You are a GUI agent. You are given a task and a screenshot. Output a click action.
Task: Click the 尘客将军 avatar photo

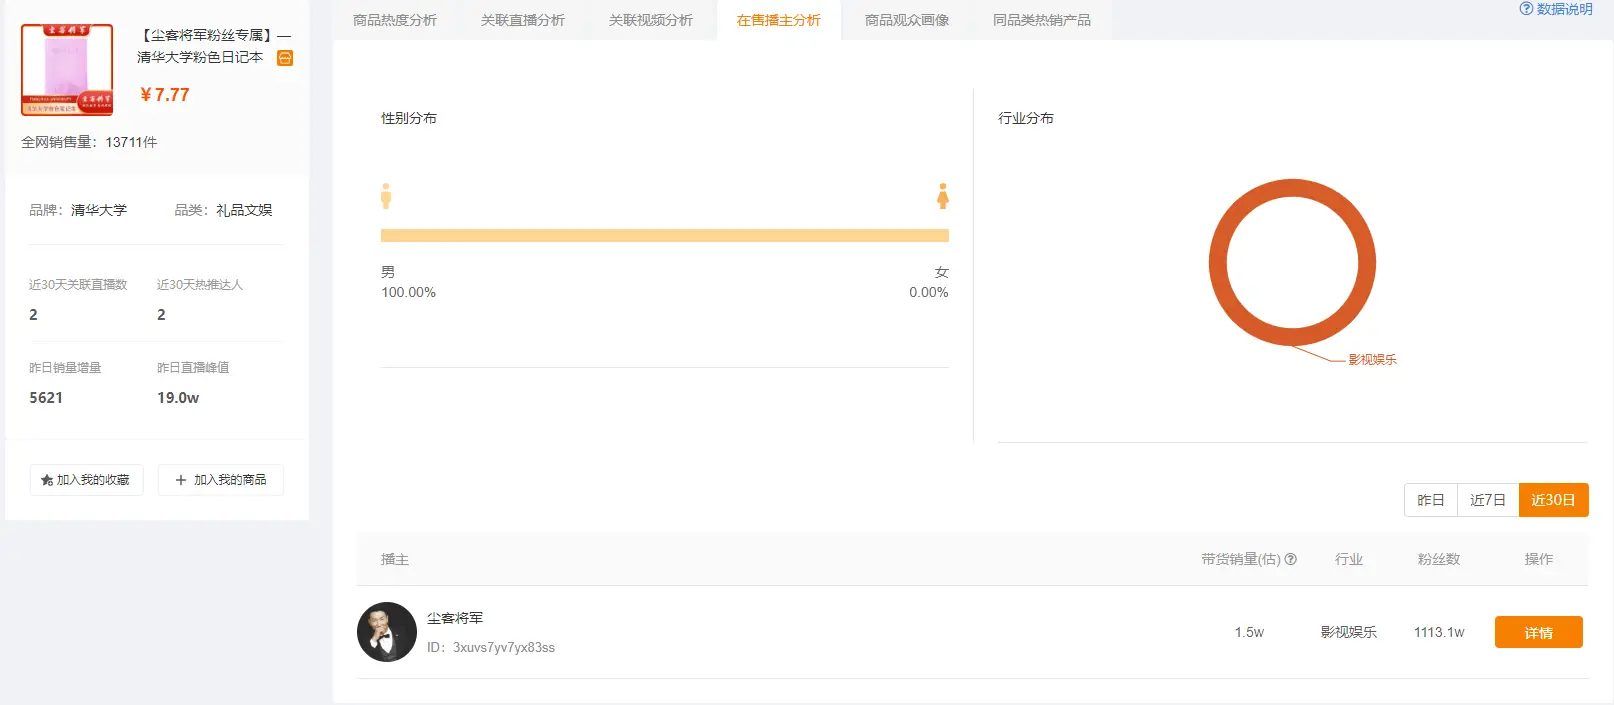387,632
